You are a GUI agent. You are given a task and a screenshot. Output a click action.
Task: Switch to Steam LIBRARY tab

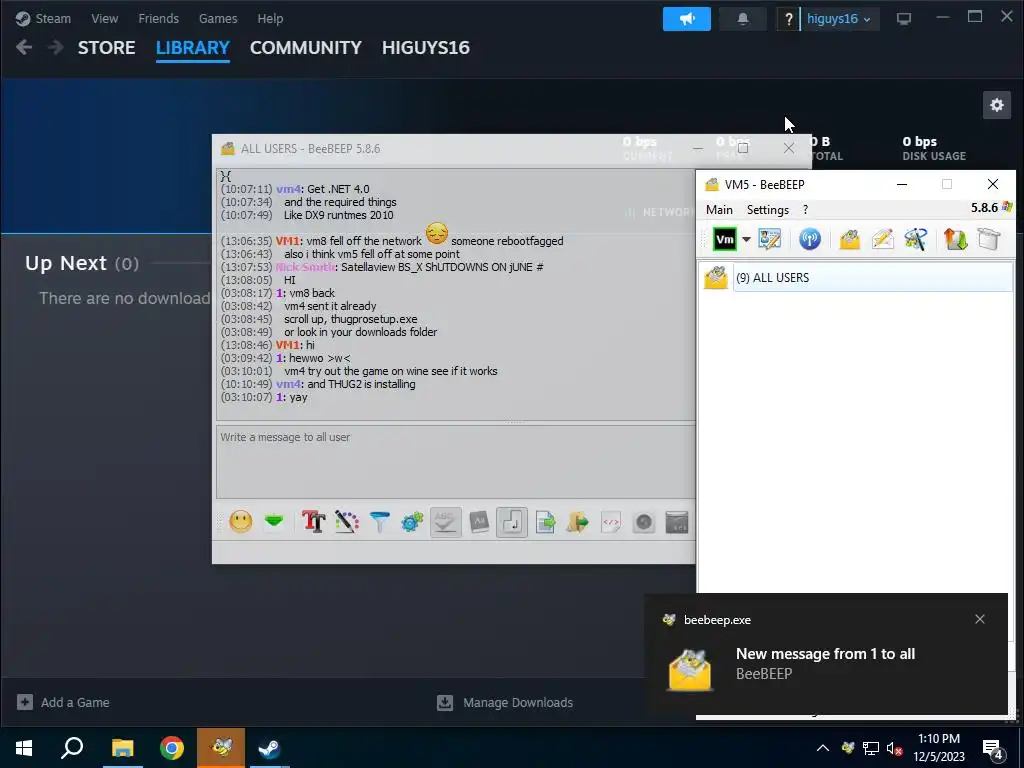[193, 48]
